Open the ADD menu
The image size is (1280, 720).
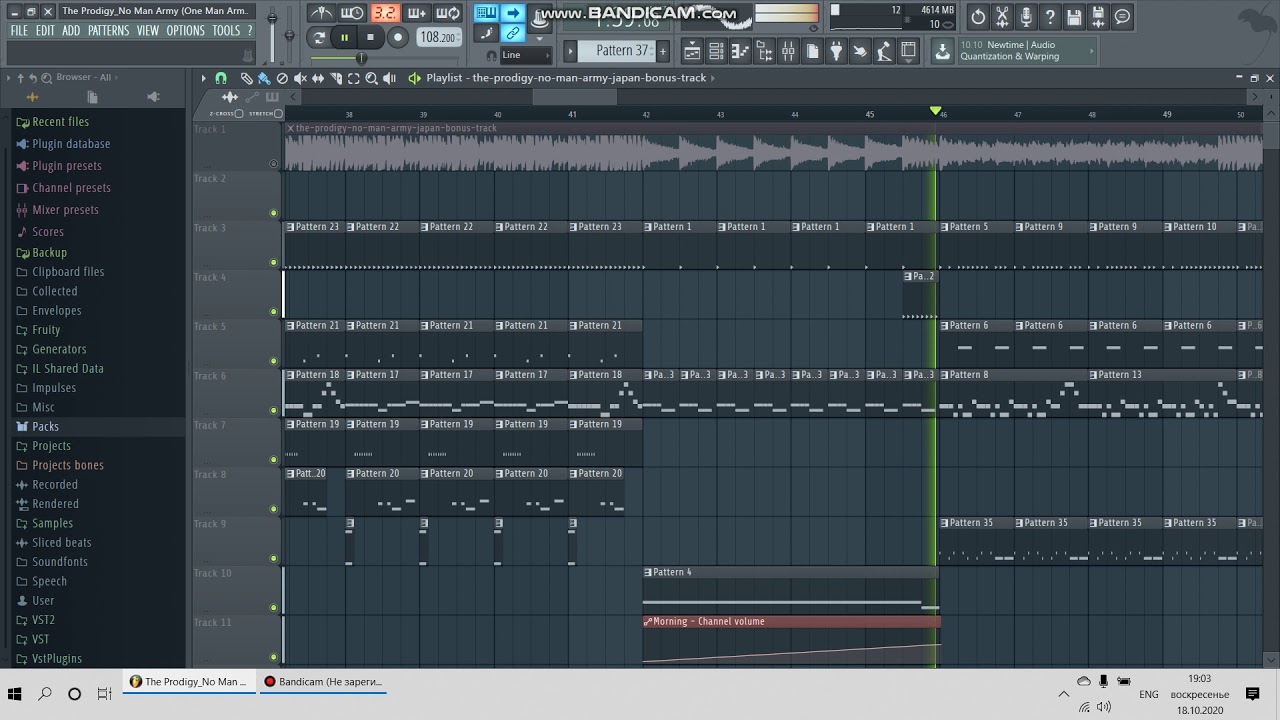coord(71,31)
